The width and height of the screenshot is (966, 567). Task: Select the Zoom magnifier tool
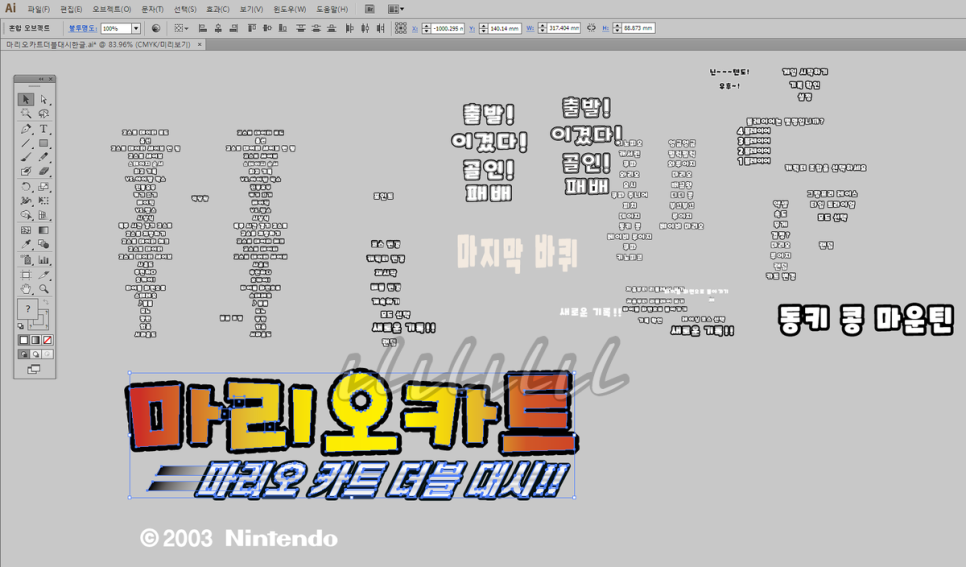click(44, 288)
